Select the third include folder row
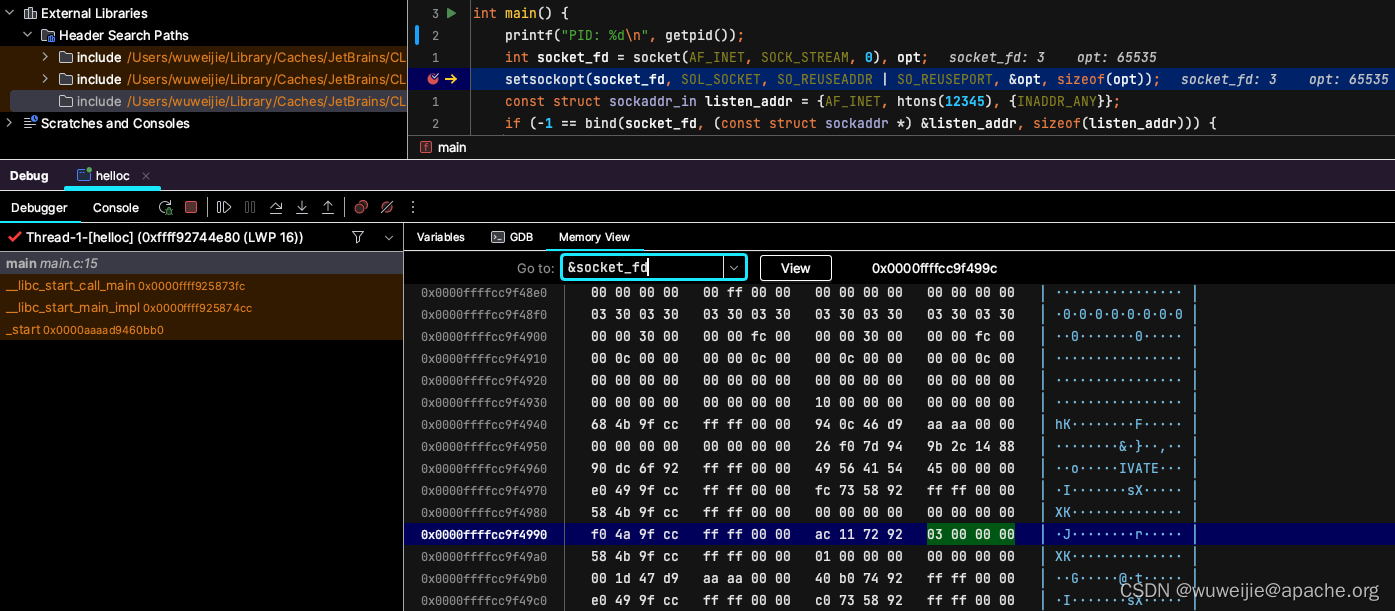The width and height of the screenshot is (1395, 611). (x=208, y=101)
